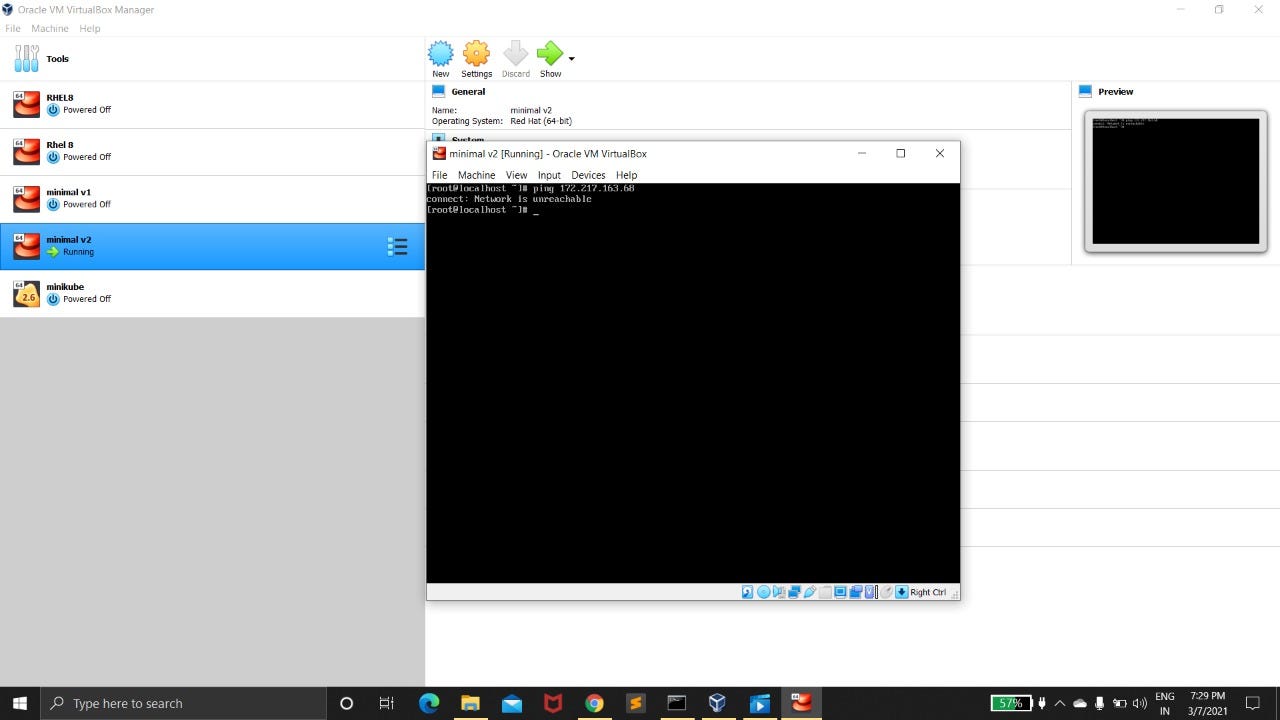Click the OneDrive cloud tray icon
This screenshot has height=720, width=1280.
[1080, 703]
